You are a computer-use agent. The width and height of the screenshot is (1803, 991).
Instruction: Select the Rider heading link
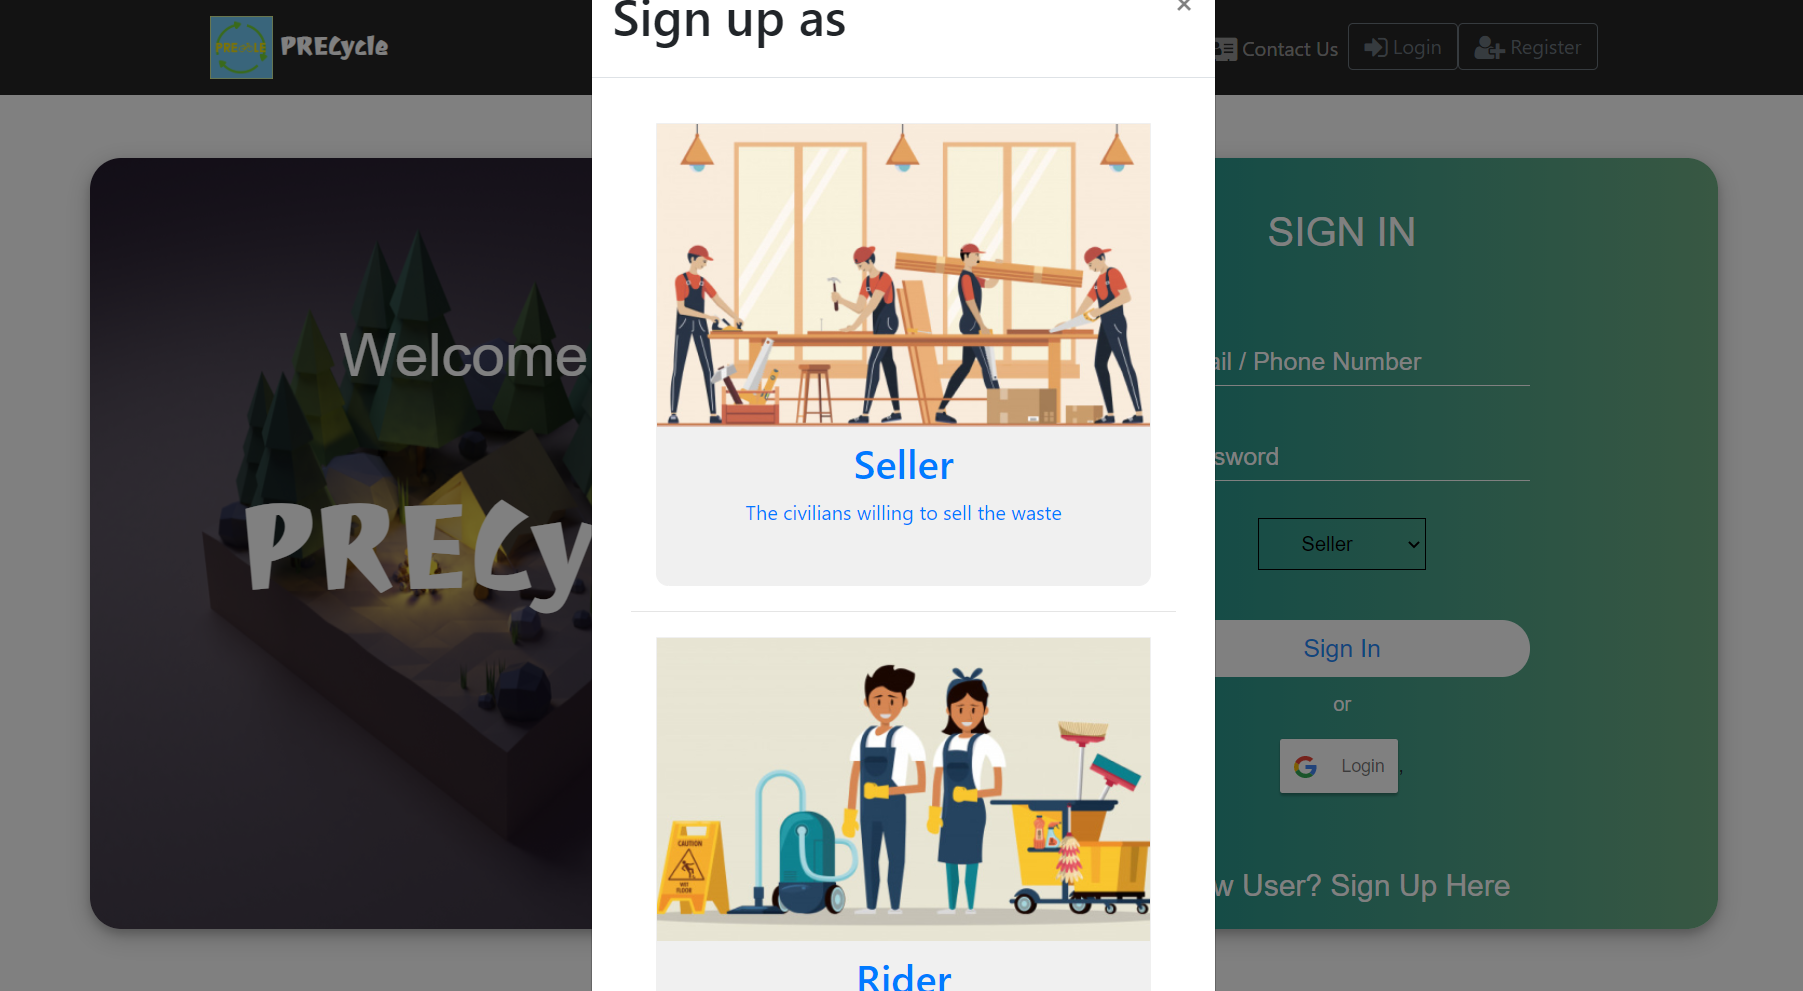[903, 975]
